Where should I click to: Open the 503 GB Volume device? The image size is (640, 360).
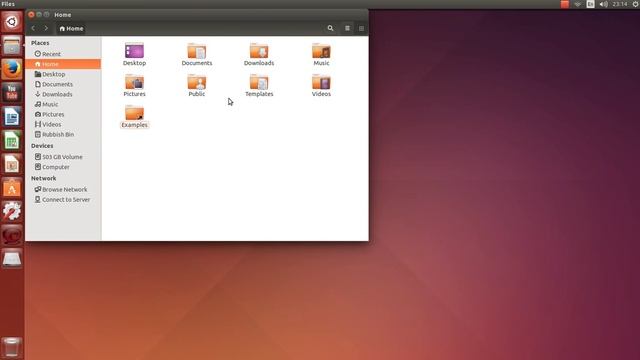click(x=63, y=157)
